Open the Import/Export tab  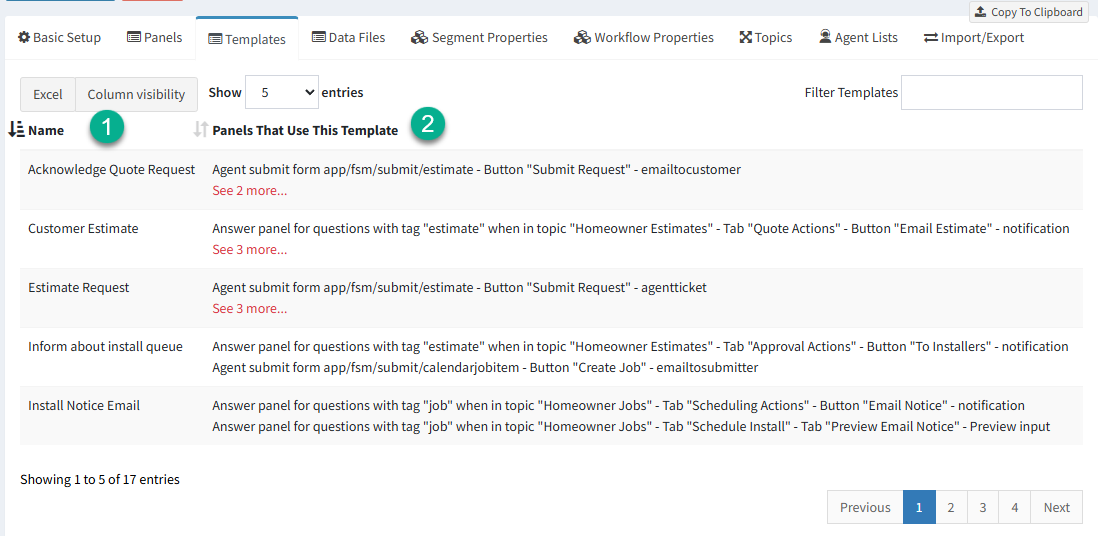pos(974,37)
